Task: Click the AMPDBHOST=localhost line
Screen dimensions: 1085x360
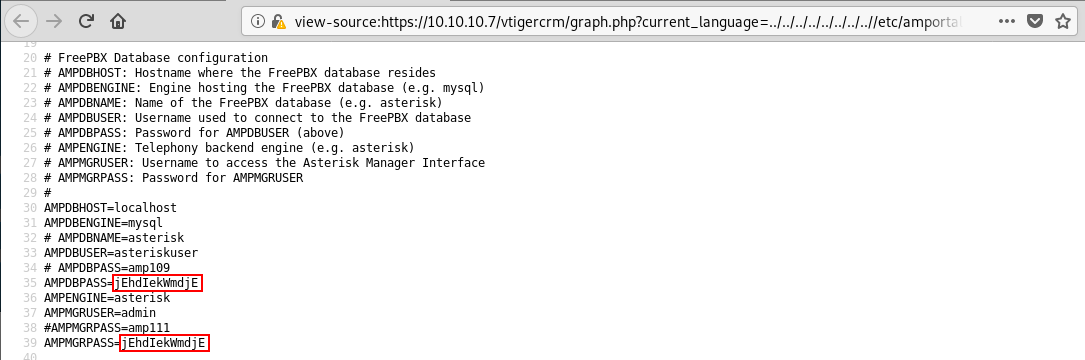Action: click(x=110, y=208)
